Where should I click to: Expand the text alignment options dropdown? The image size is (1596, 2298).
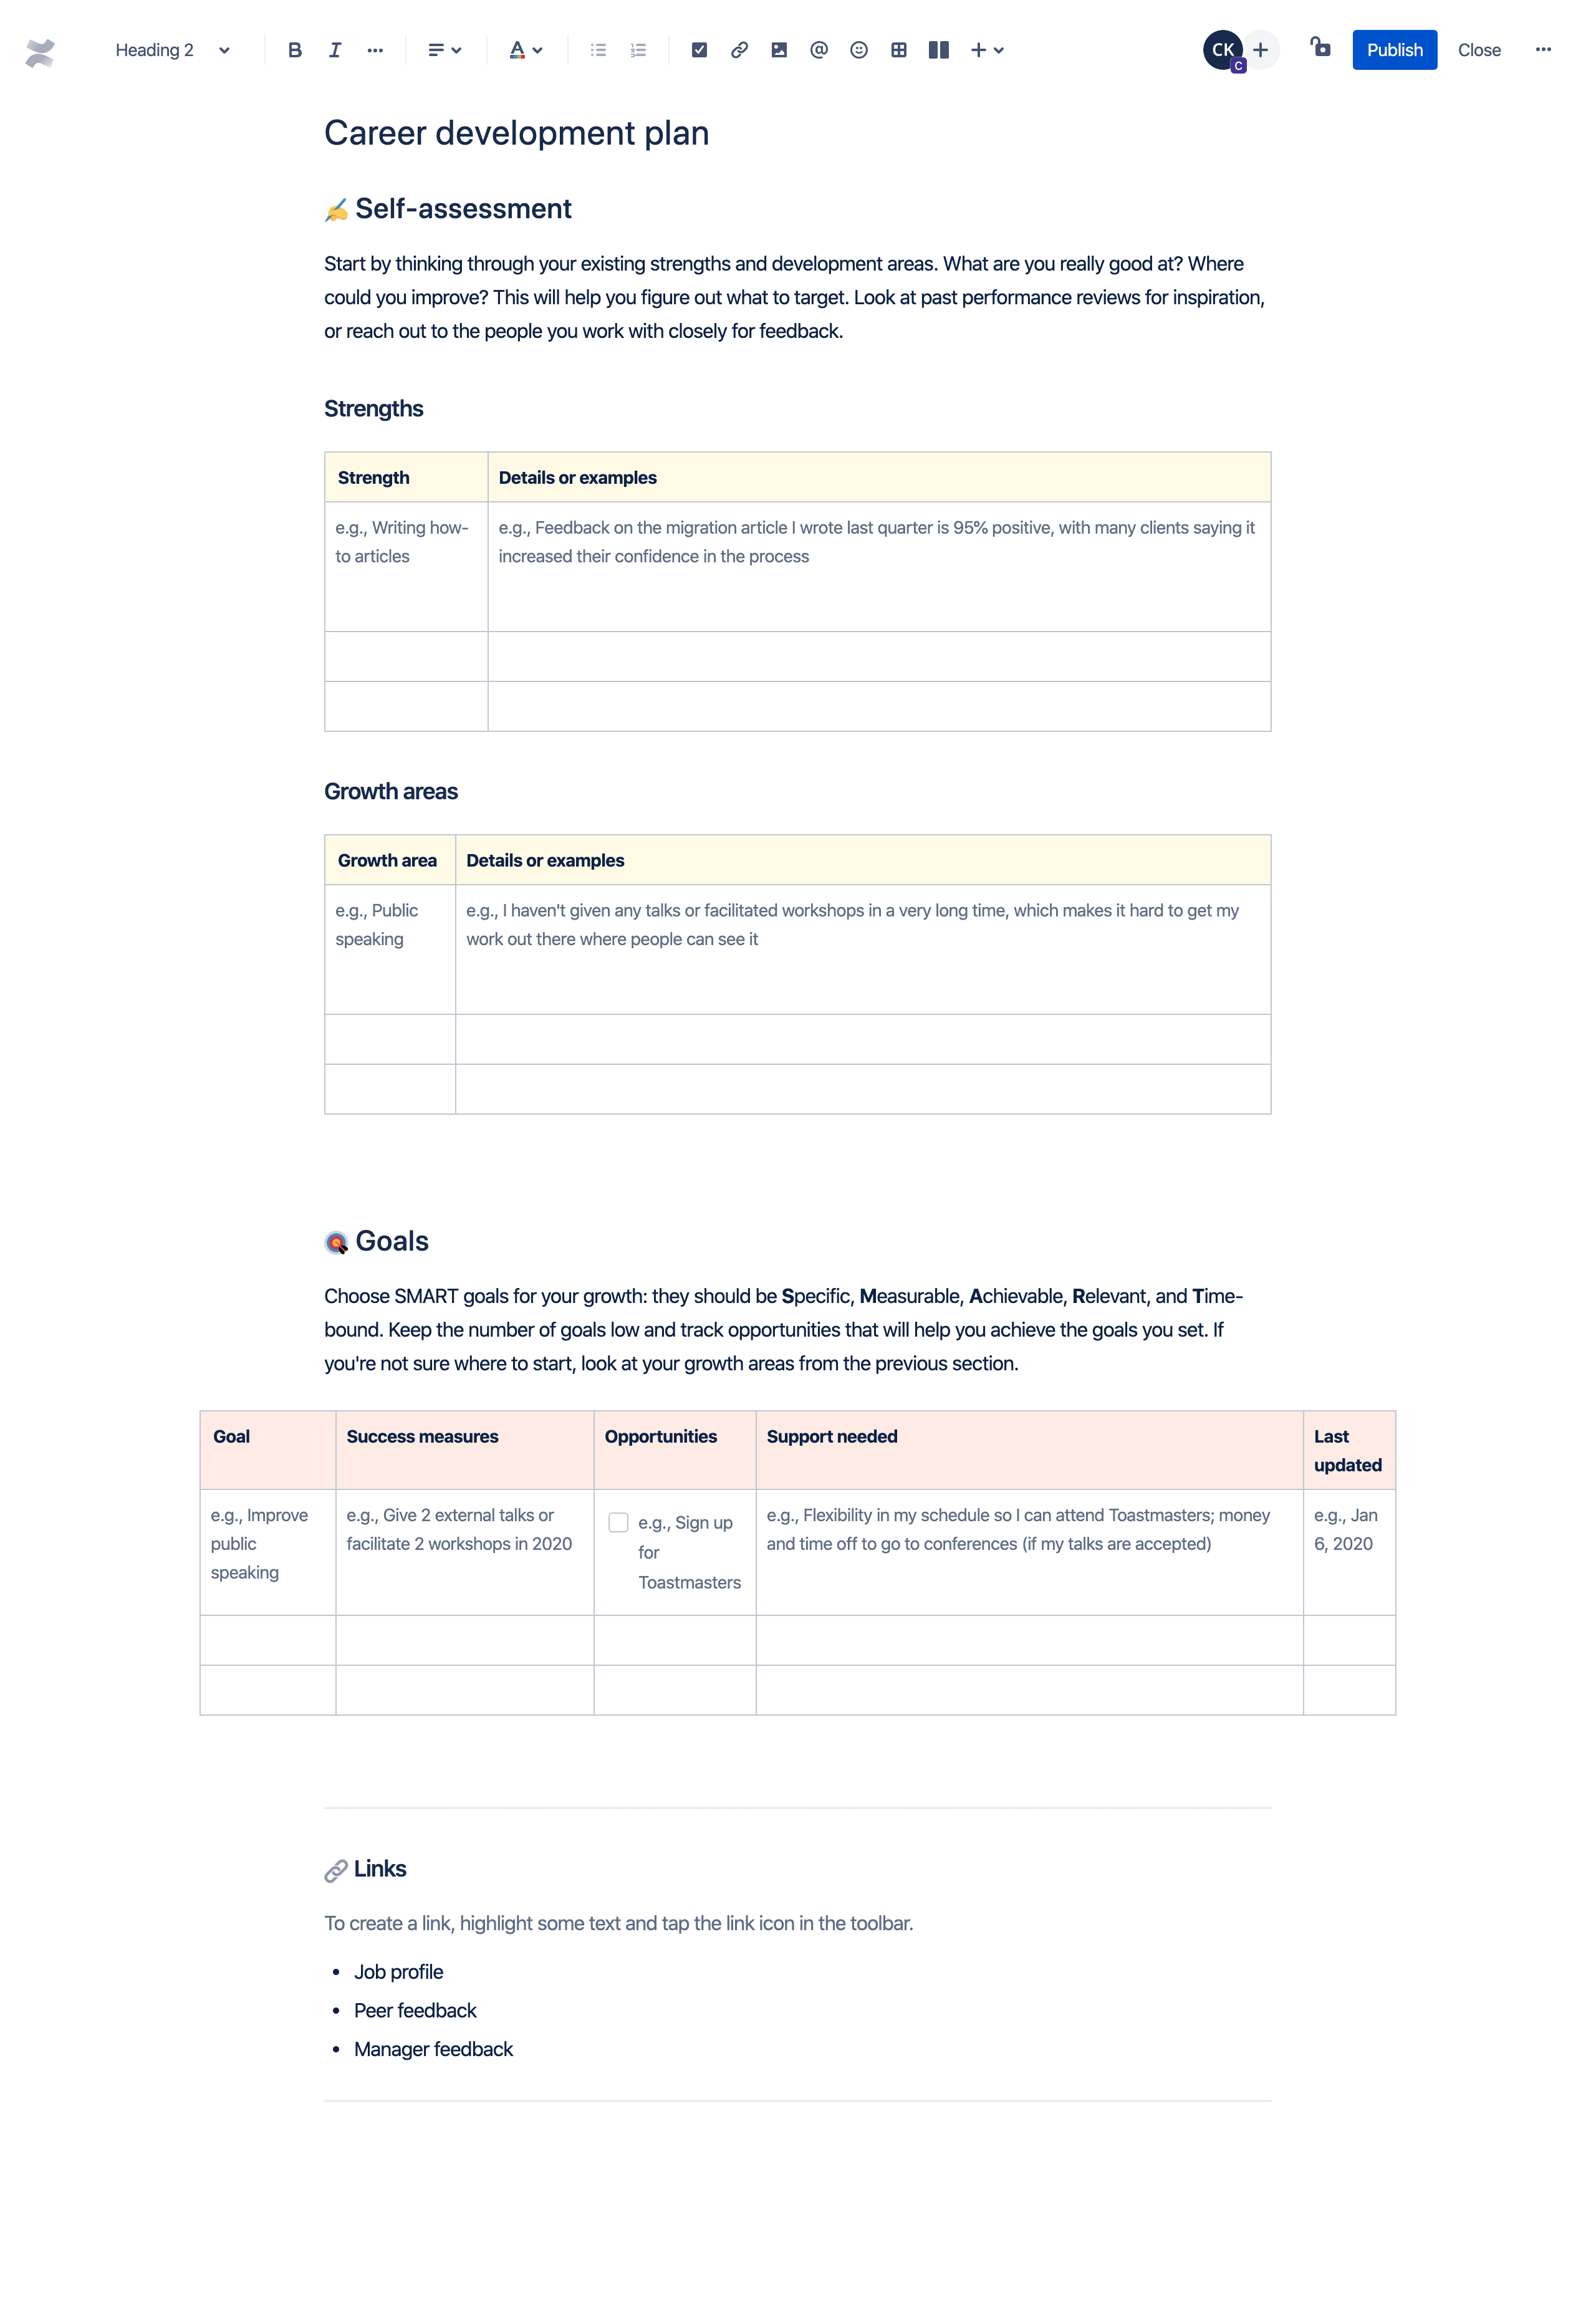coord(442,49)
